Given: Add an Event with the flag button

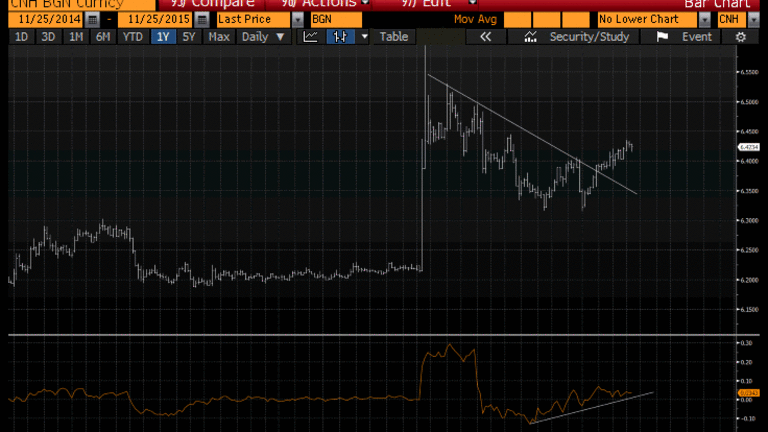Looking at the screenshot, I should click(684, 36).
